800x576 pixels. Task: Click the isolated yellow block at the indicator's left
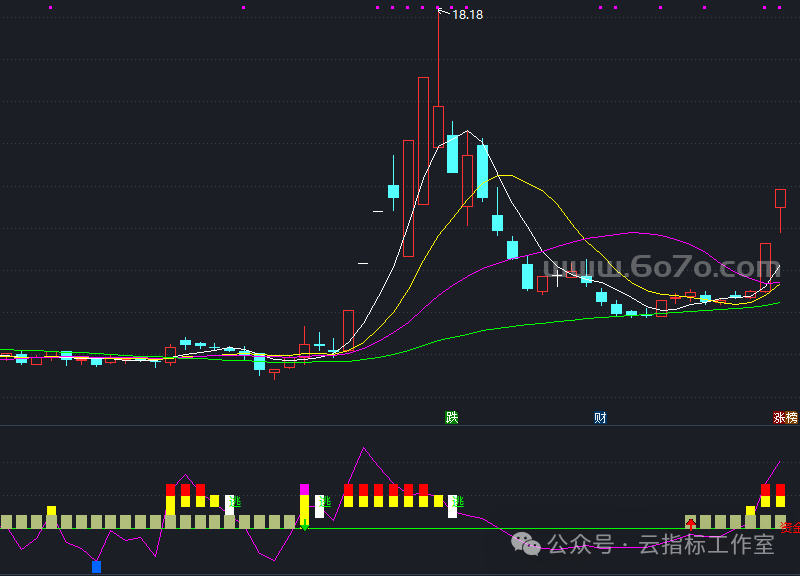[51, 510]
